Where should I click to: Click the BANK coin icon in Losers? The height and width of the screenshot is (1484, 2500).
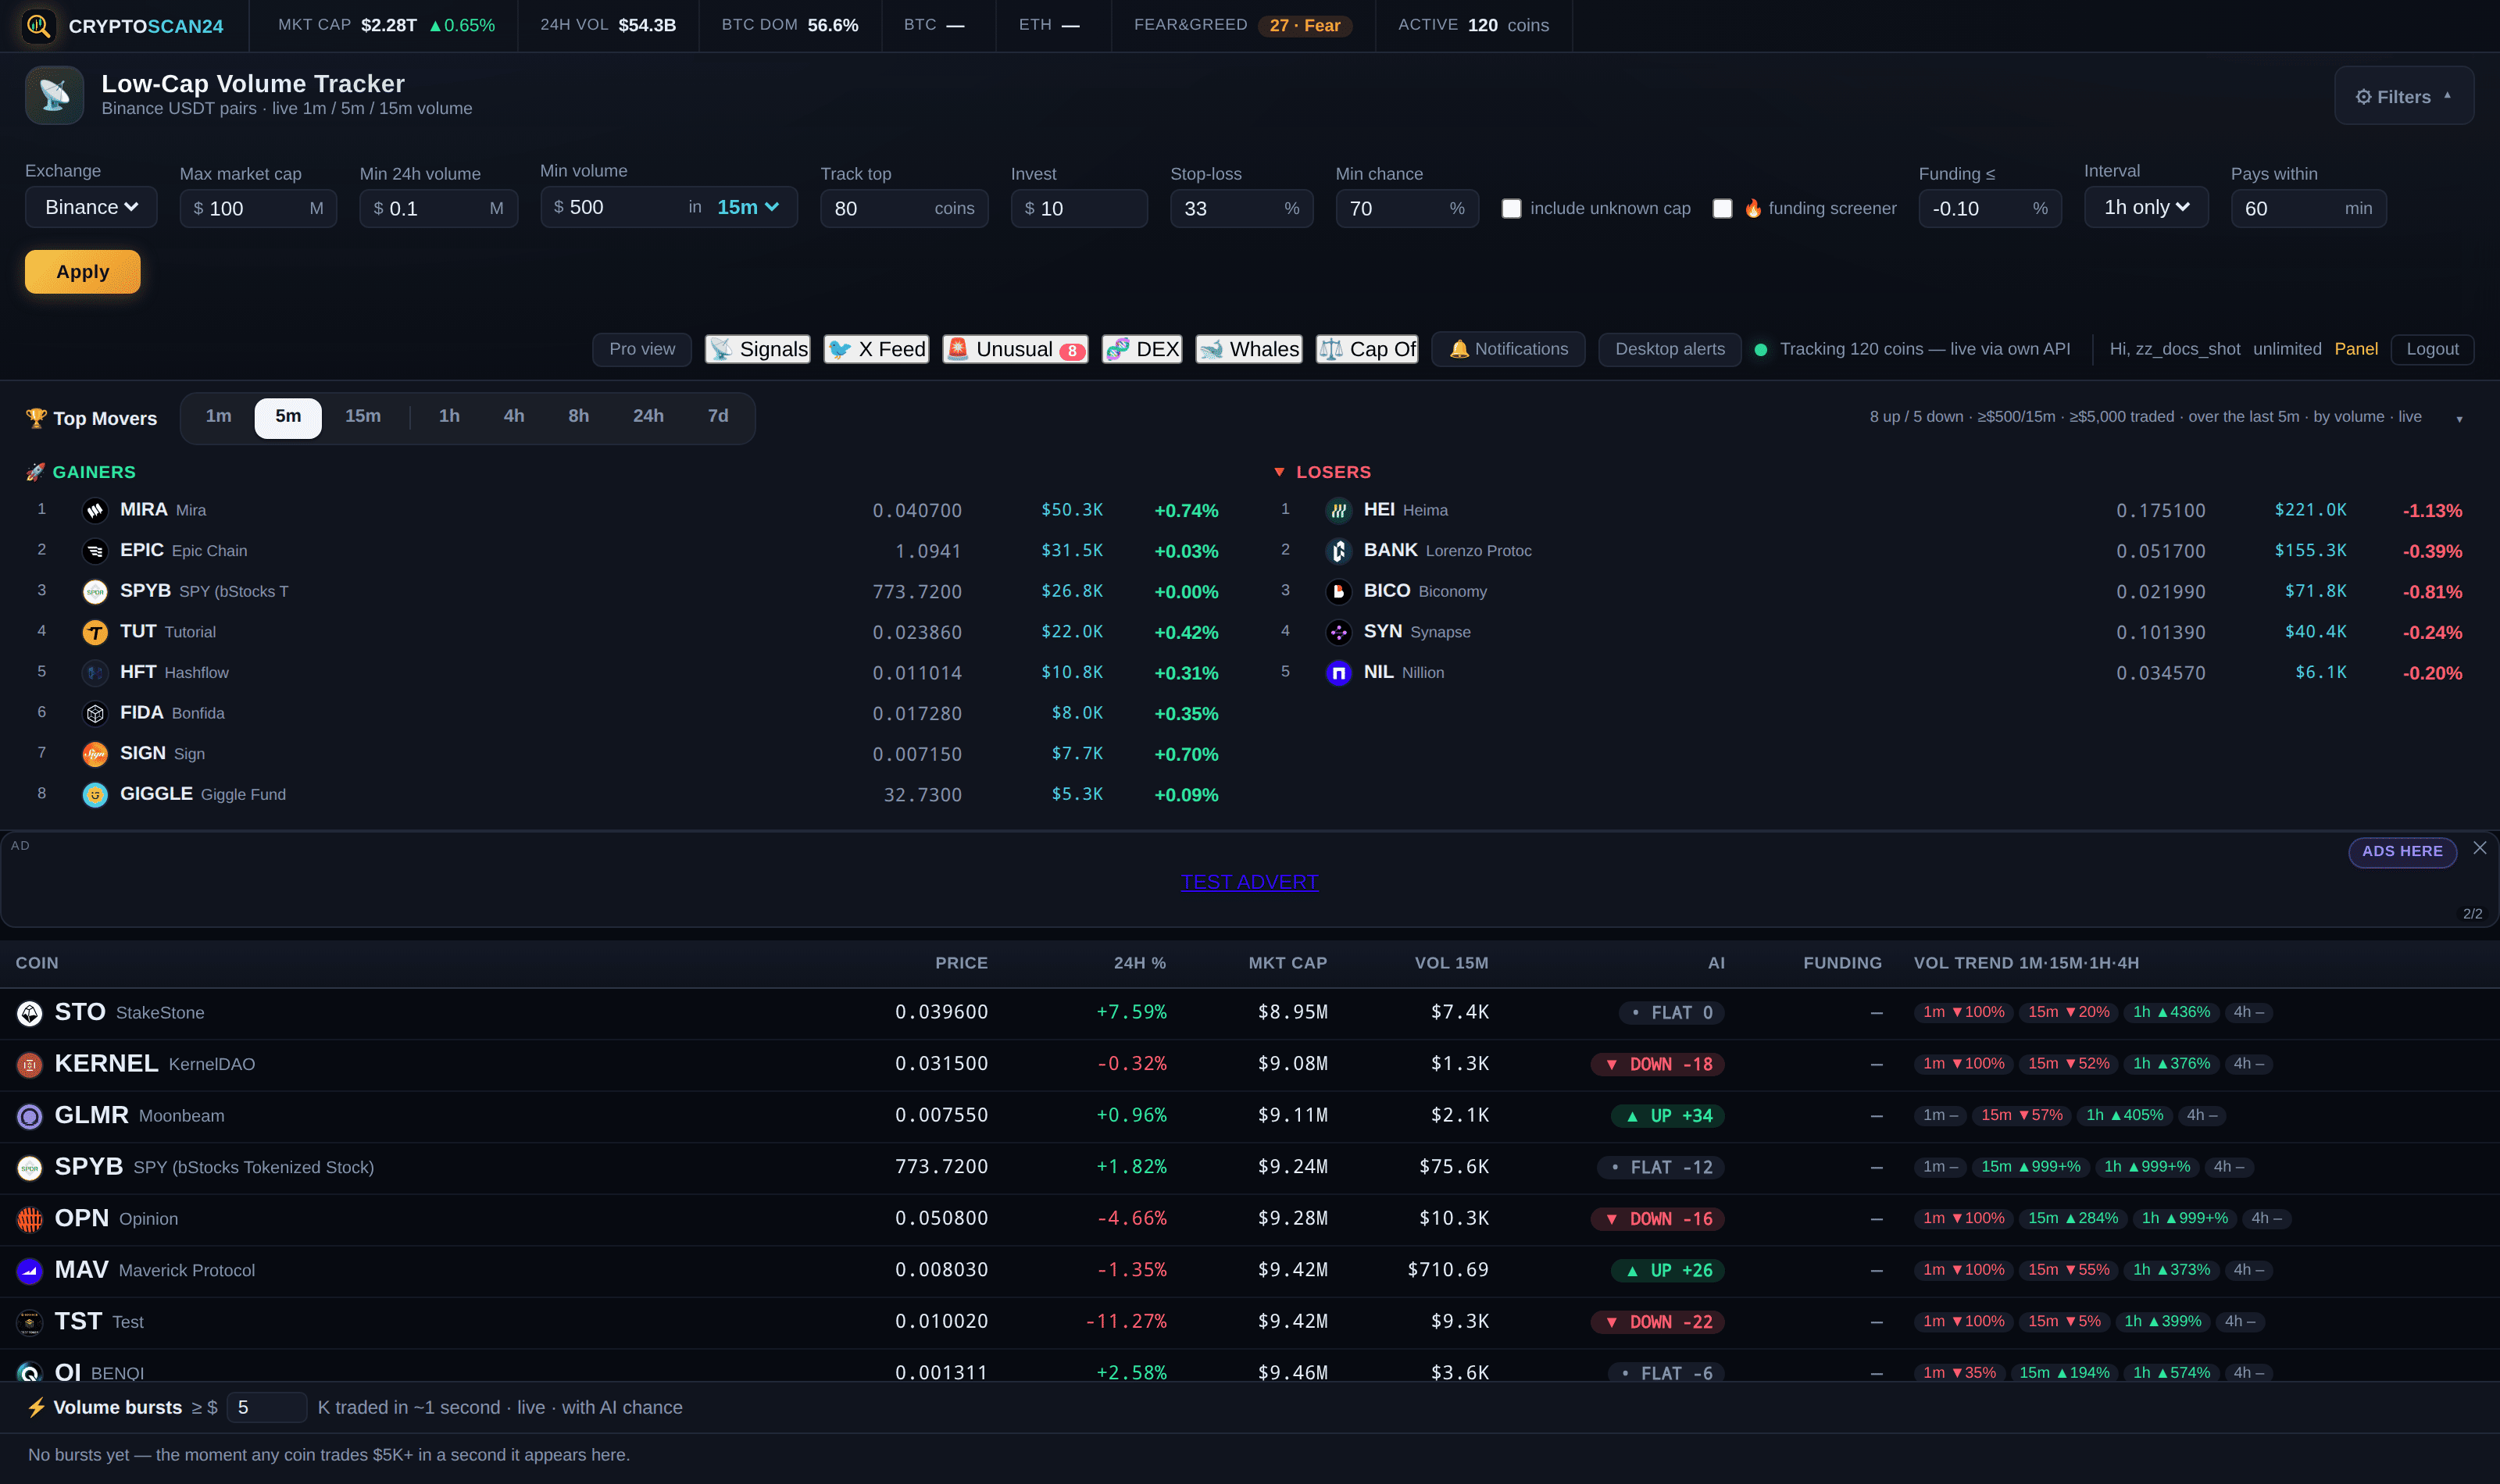click(x=1338, y=551)
